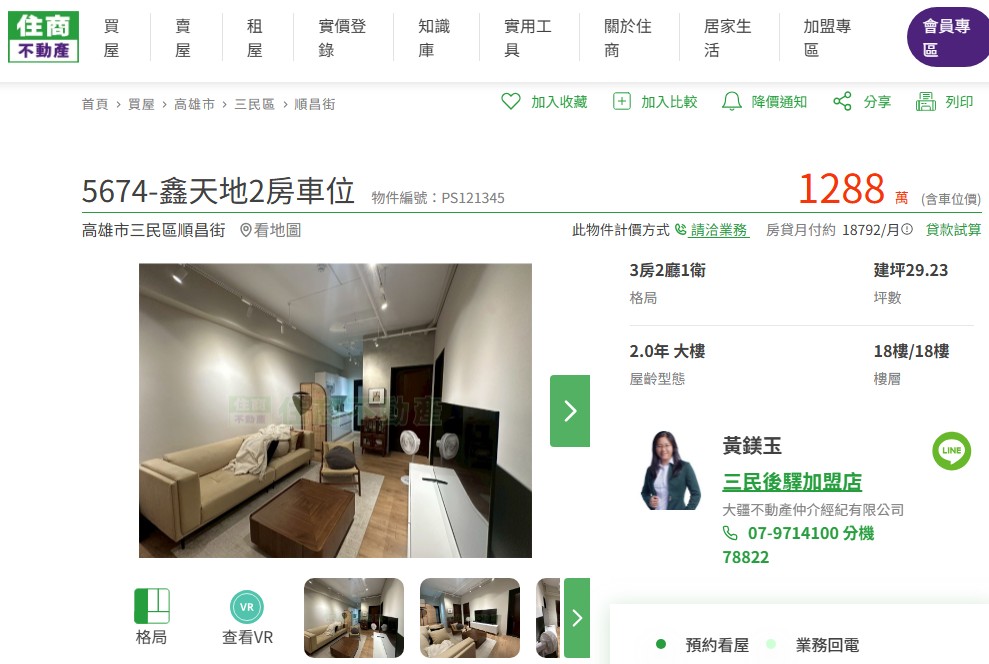Screen dimensions: 989x664
Task: Click the 會員專區 button
Action: (948, 38)
